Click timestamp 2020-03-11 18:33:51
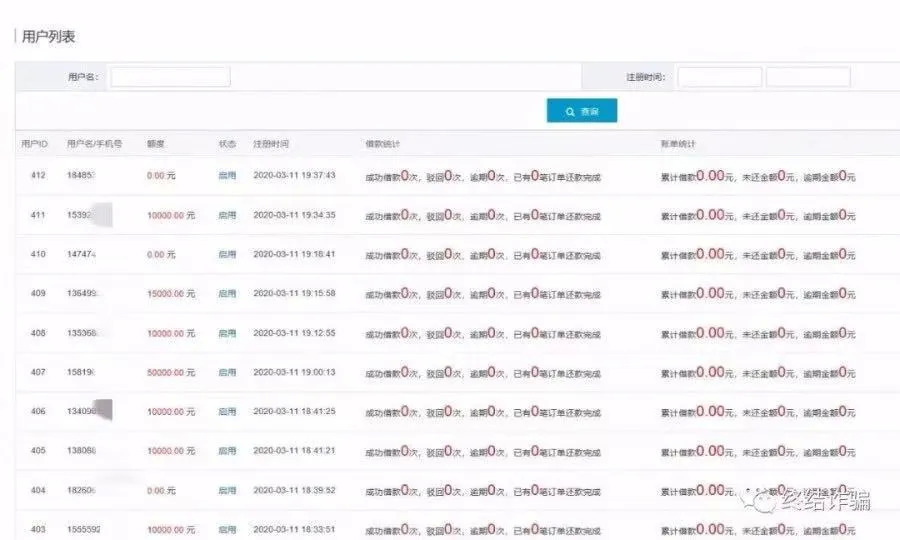The image size is (900, 540). coord(294,529)
